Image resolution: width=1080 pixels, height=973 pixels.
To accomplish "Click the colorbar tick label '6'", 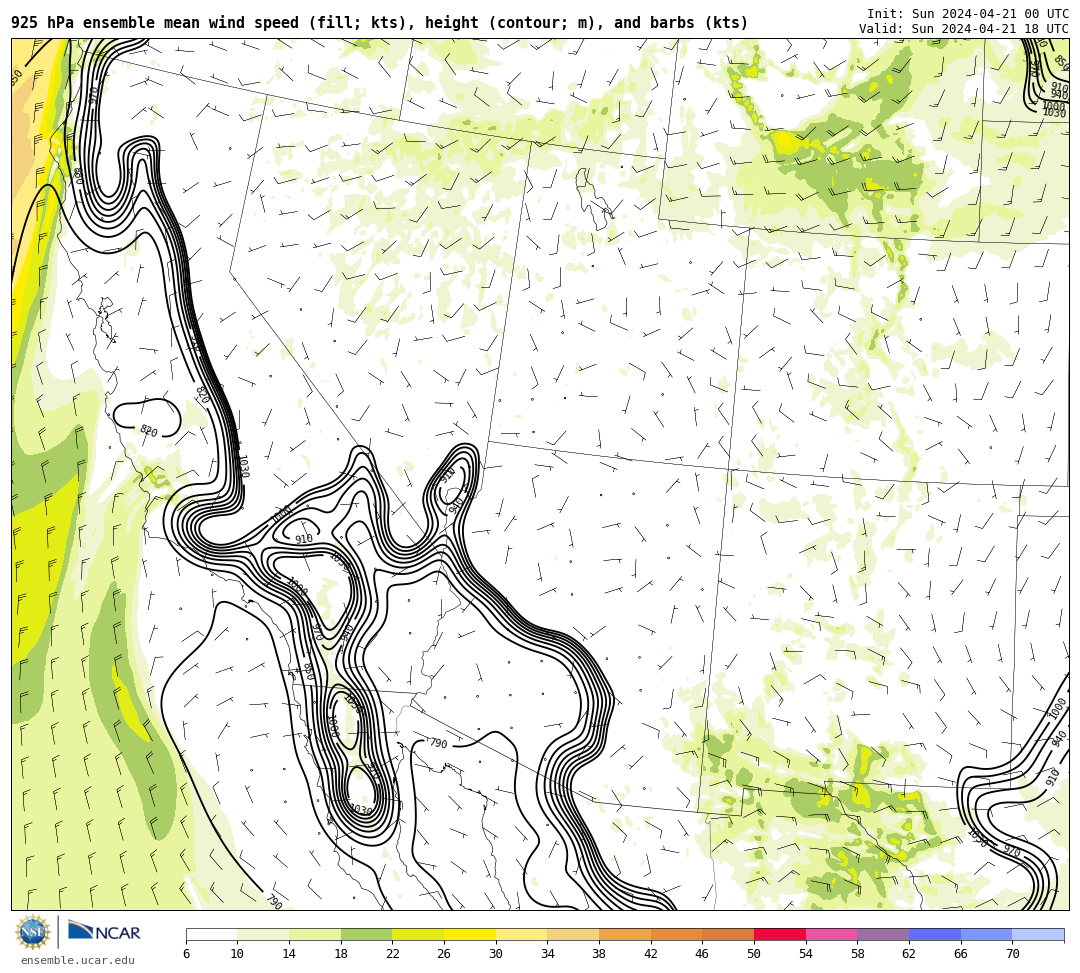I will click(x=186, y=954).
